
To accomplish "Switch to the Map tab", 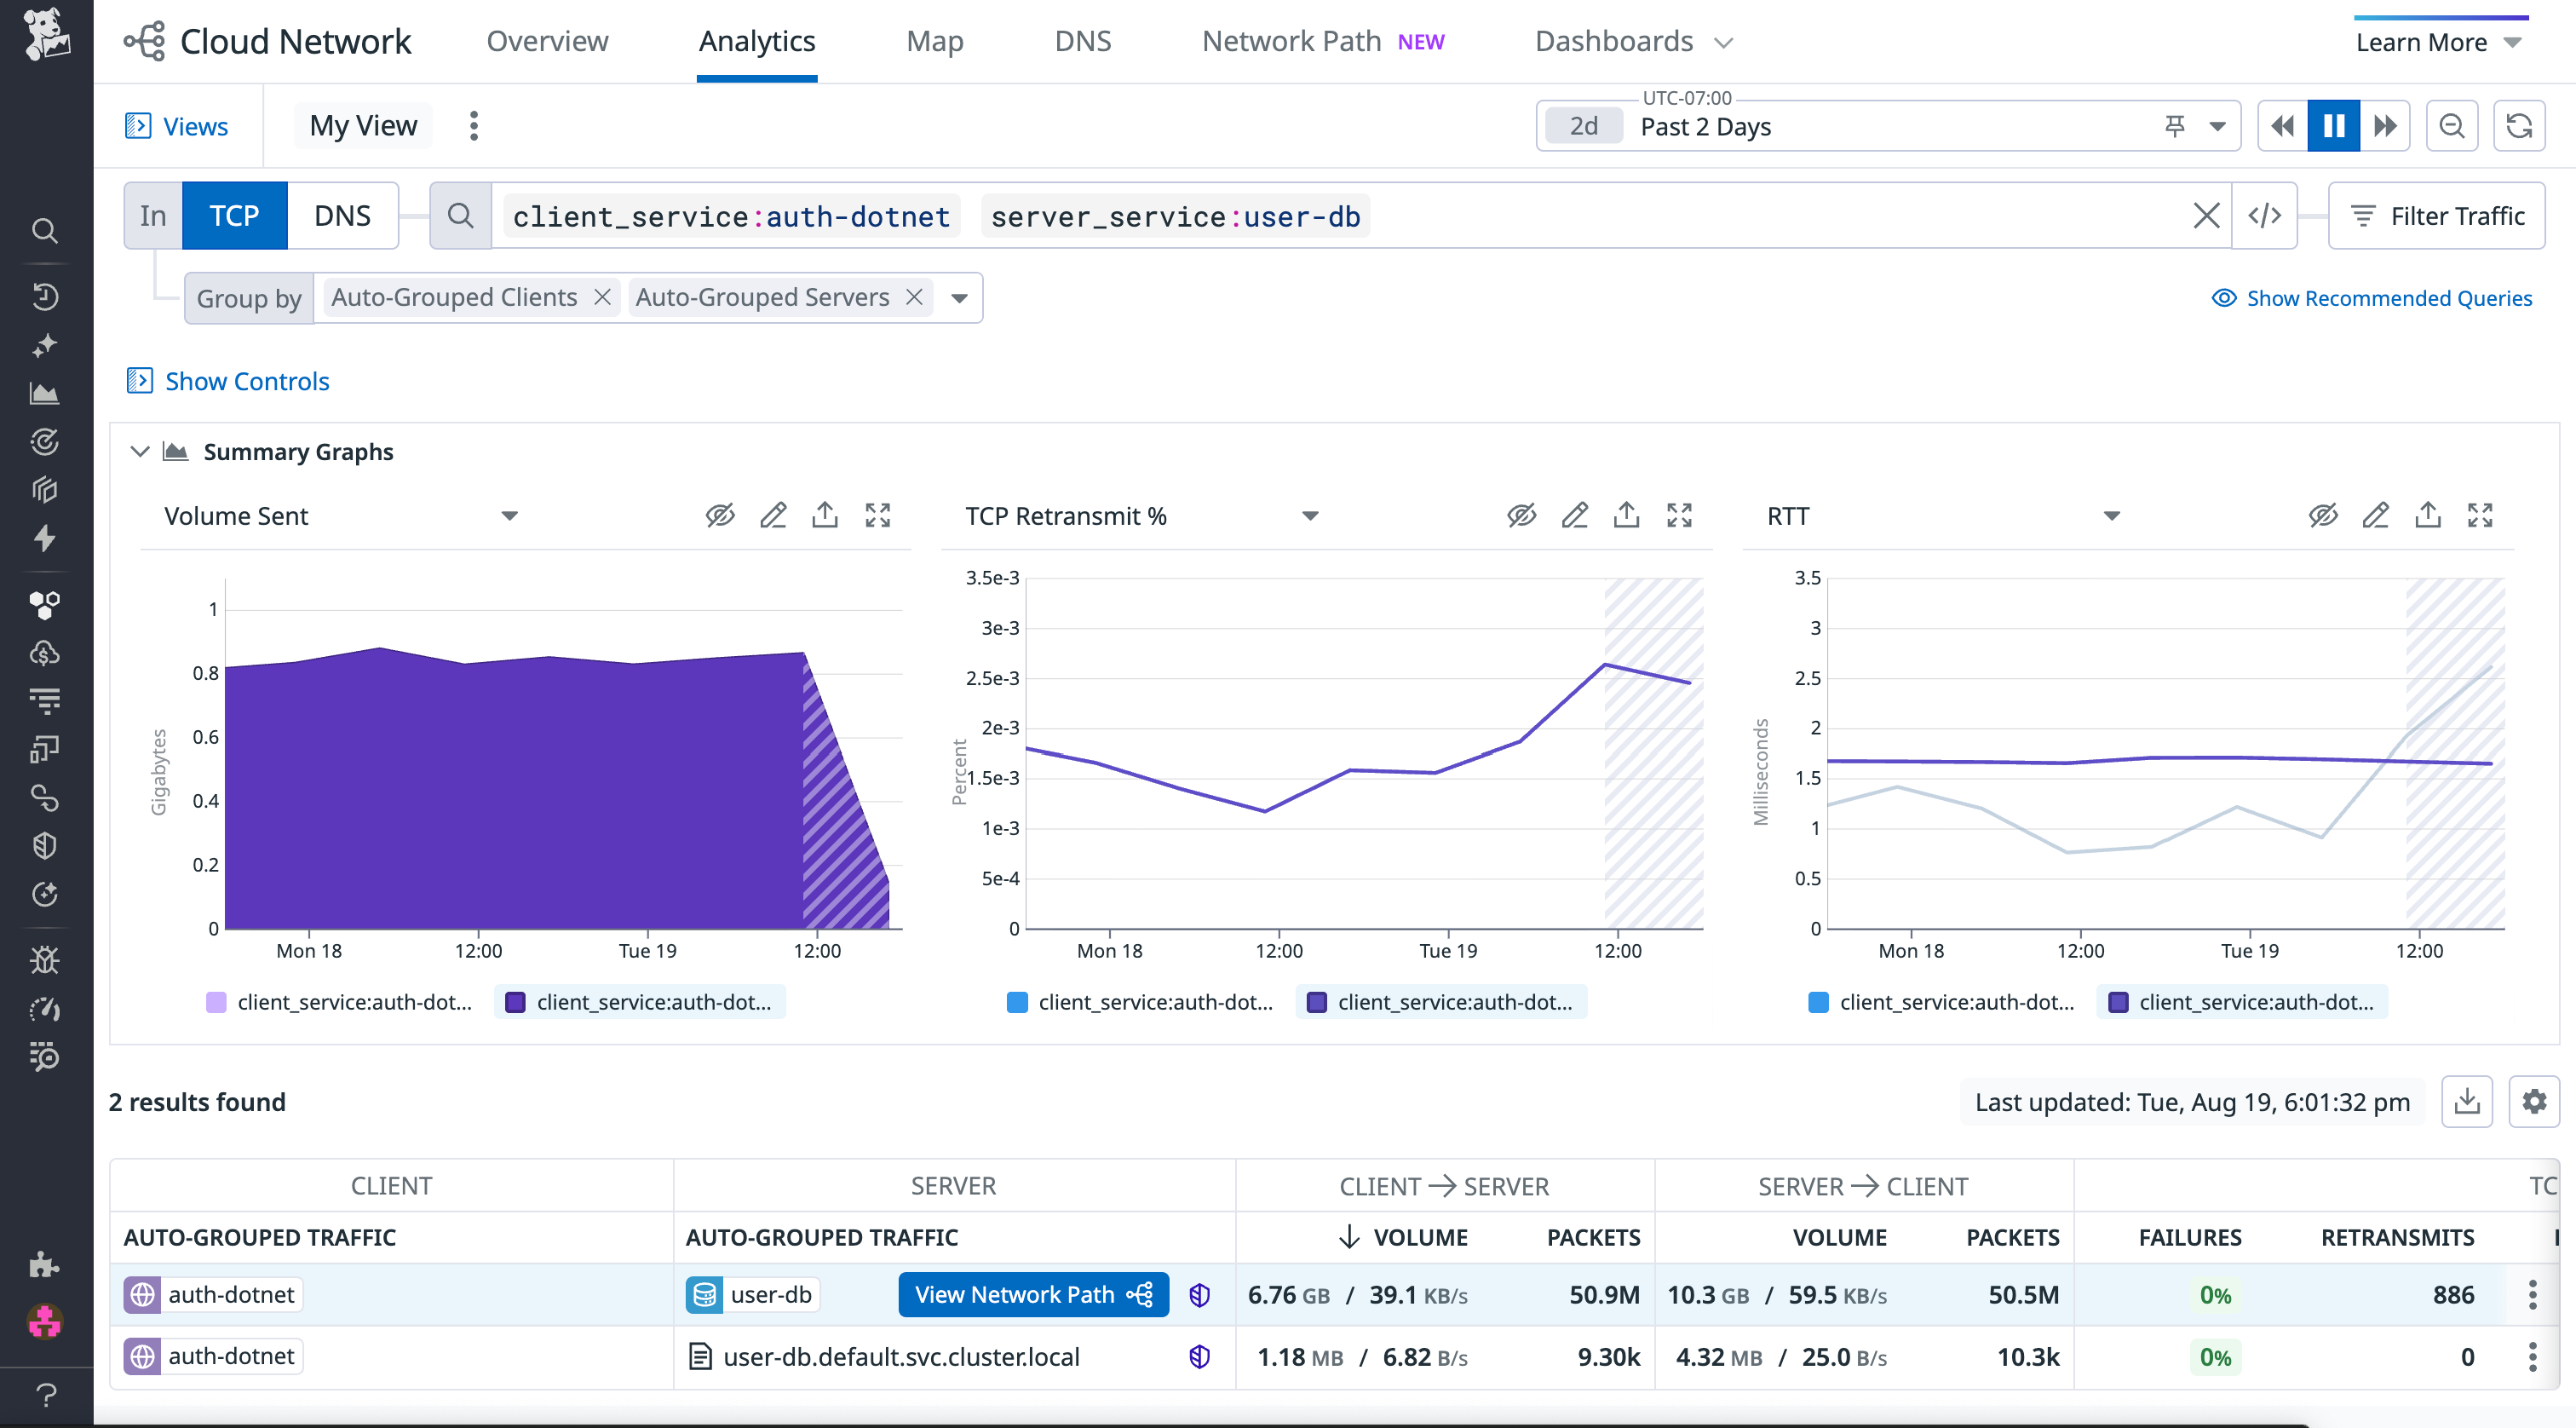I will (934, 41).
